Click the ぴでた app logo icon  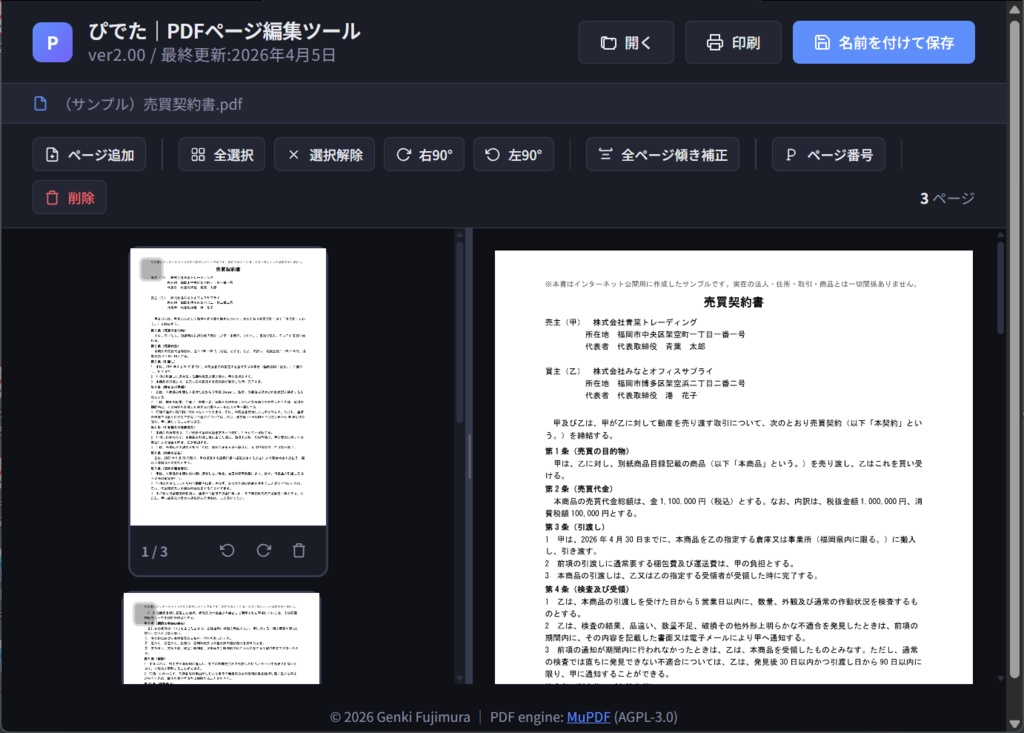(52, 42)
